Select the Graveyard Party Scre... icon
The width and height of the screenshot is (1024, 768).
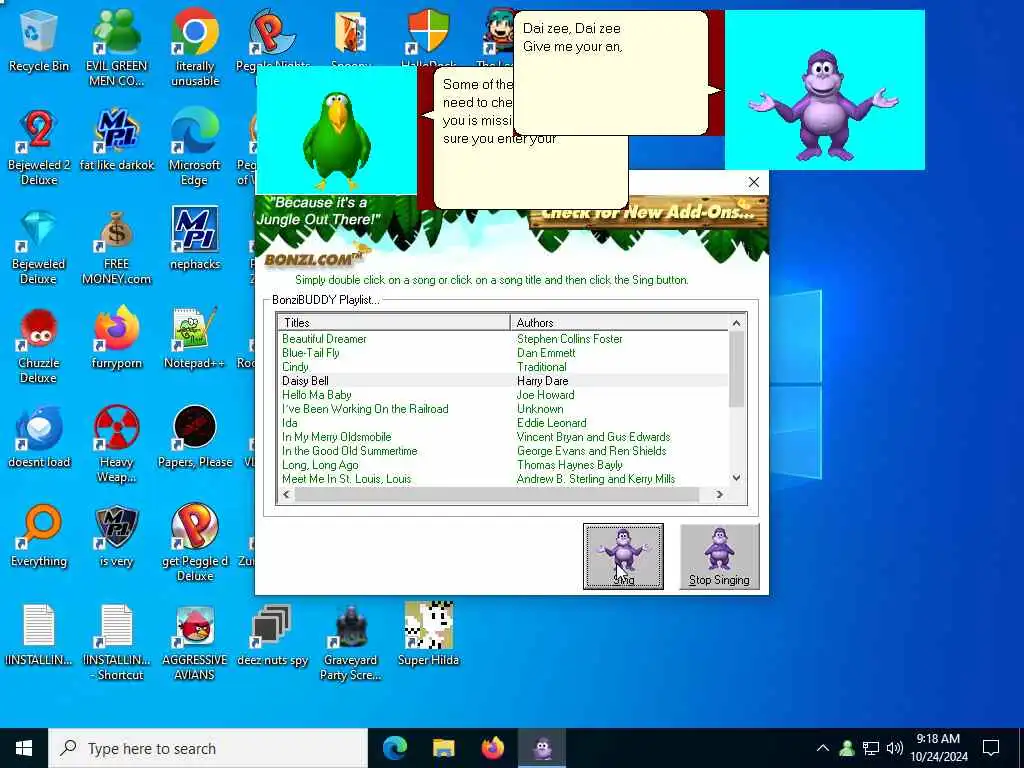click(x=351, y=643)
